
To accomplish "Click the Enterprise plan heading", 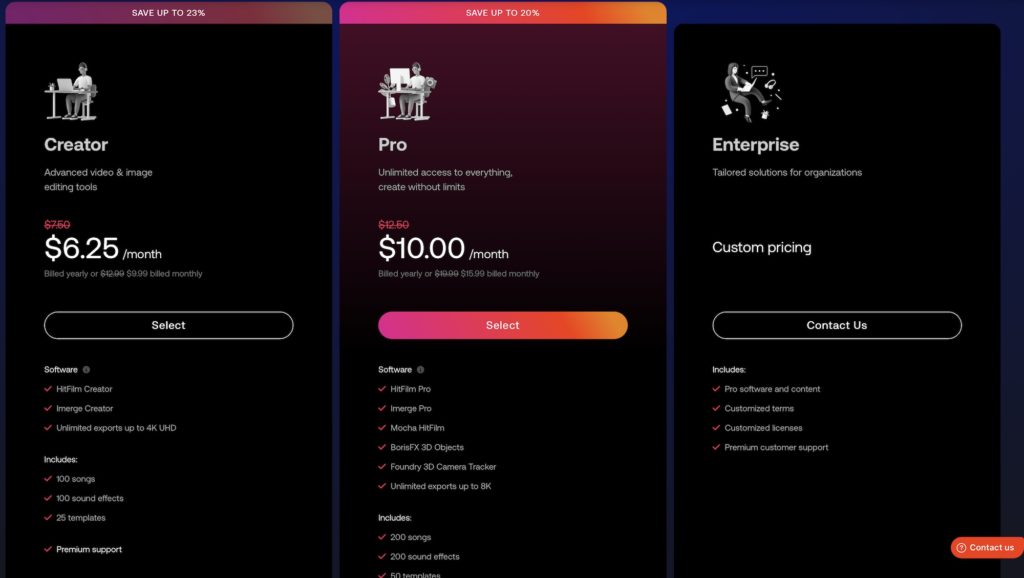I will click(x=756, y=144).
